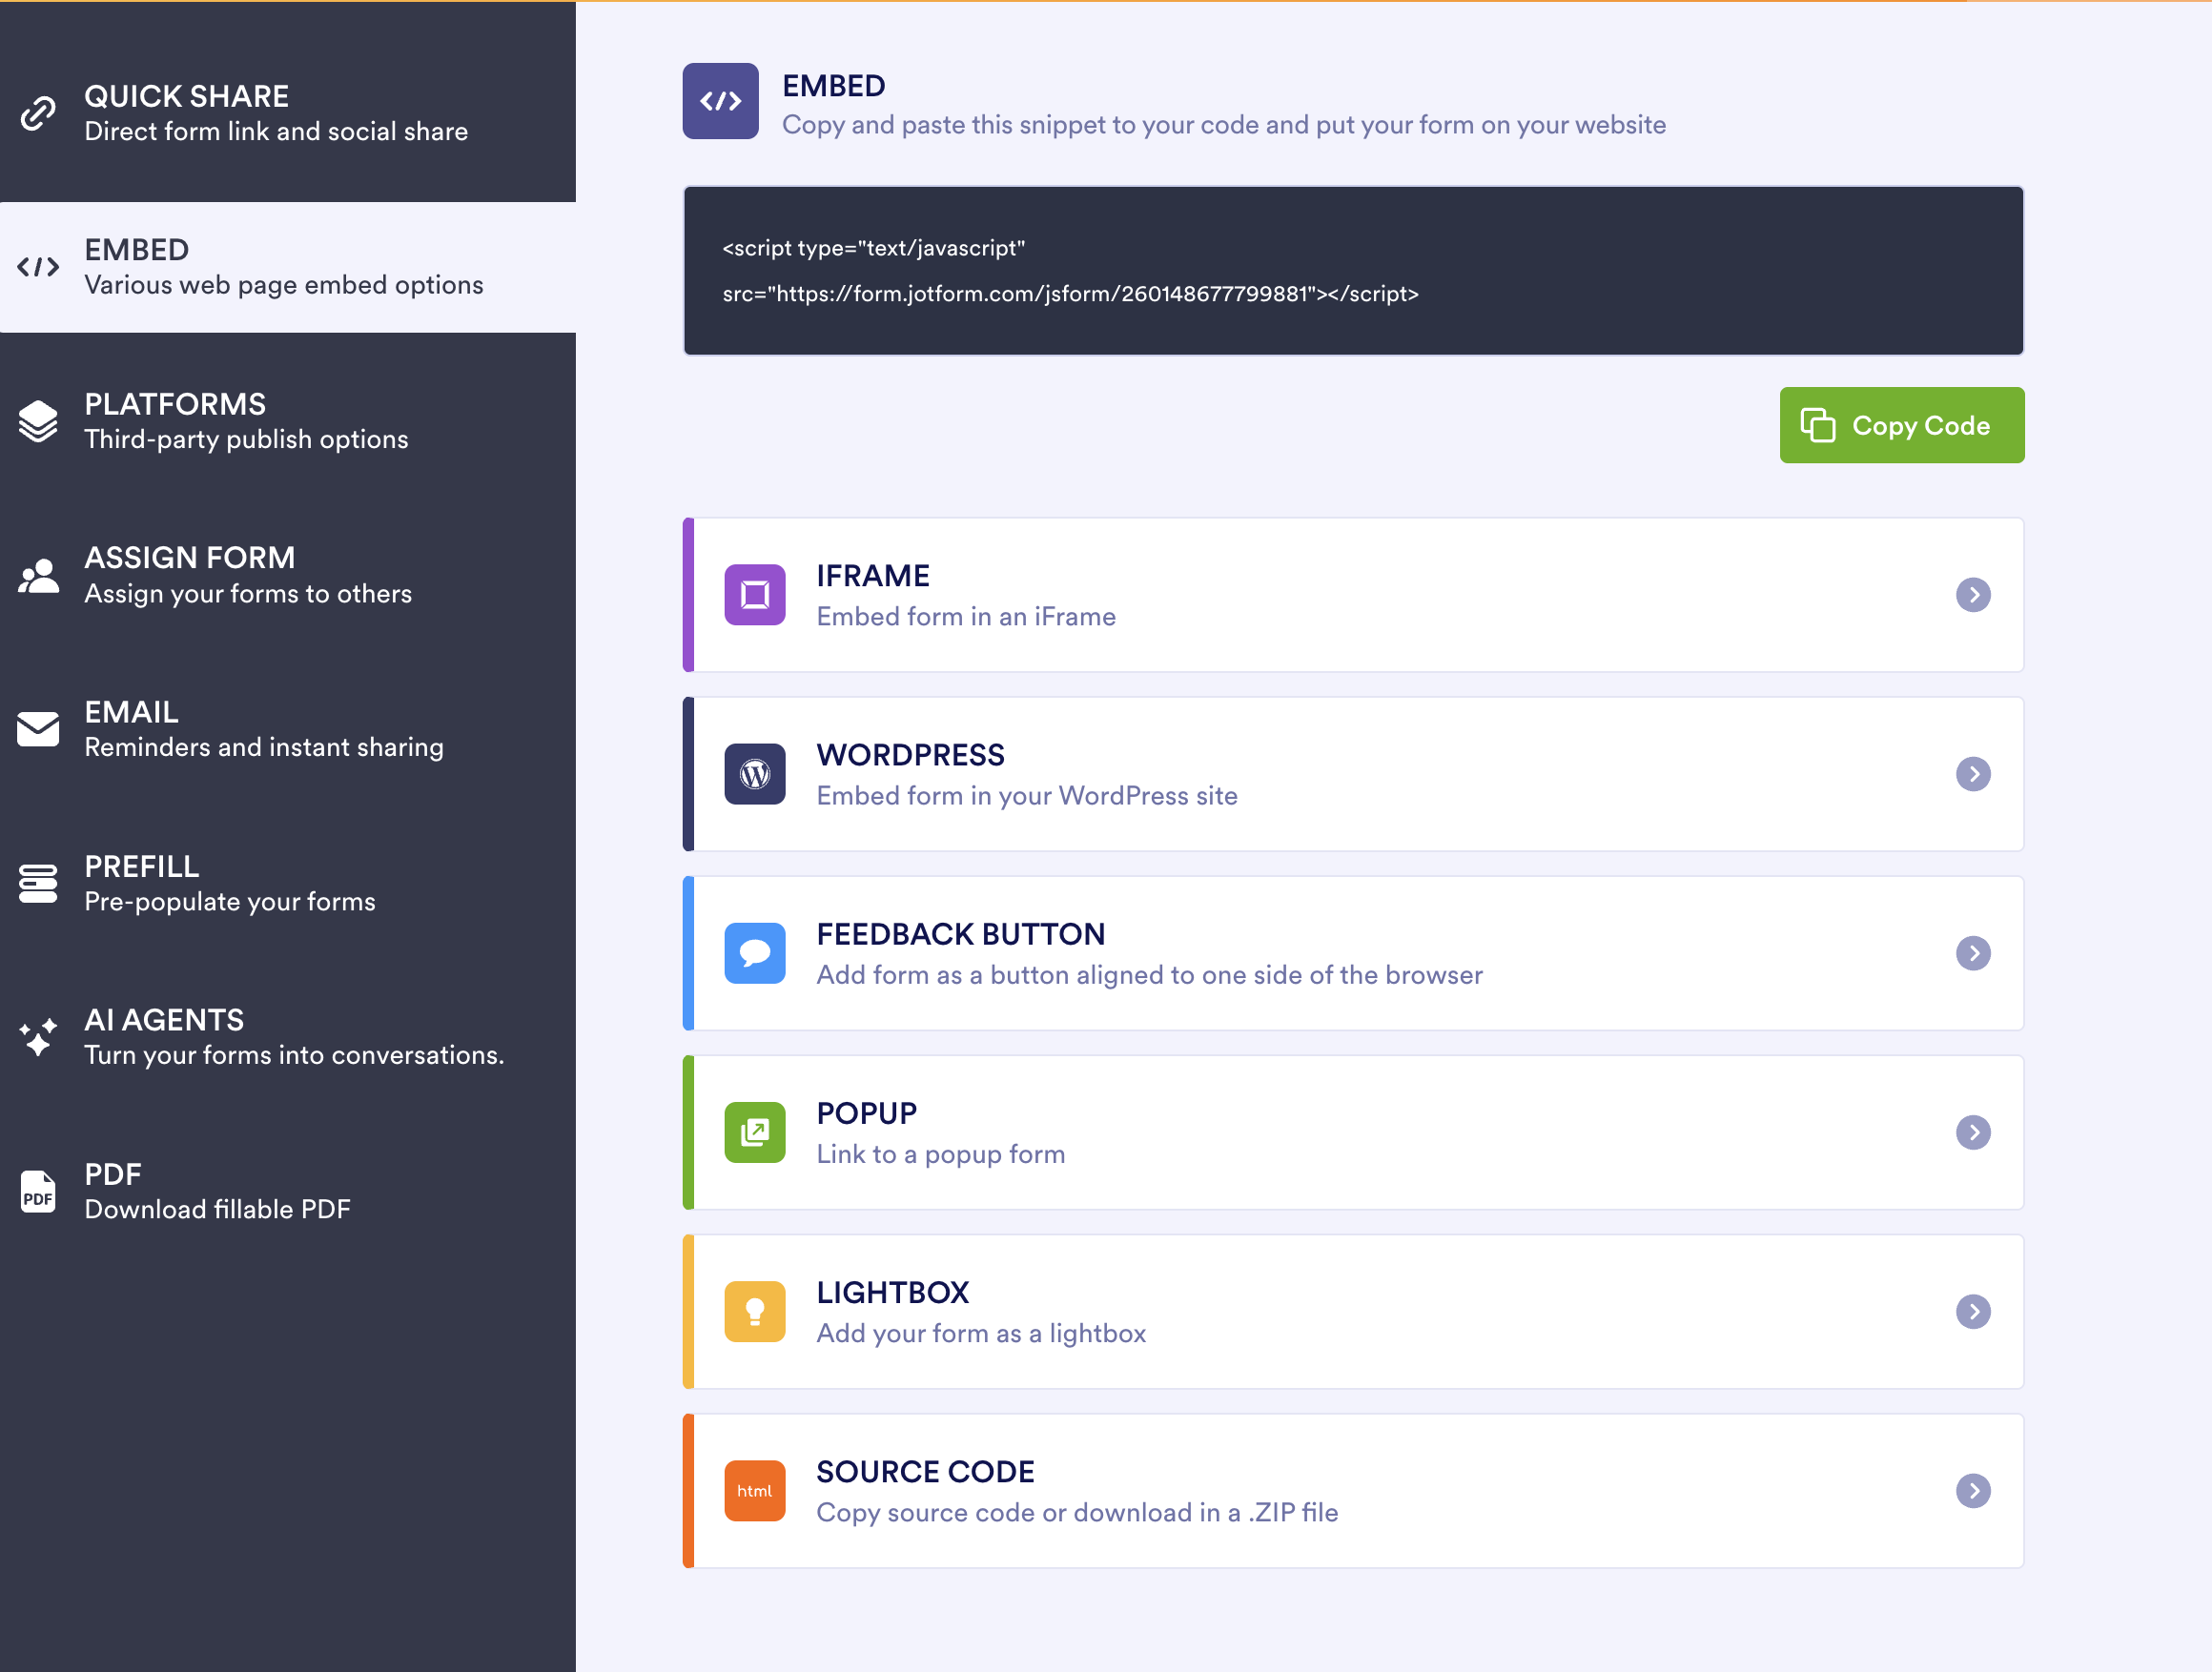The image size is (2212, 1672).
Task: Open the PREFILL tab
Action: (x=288, y=883)
